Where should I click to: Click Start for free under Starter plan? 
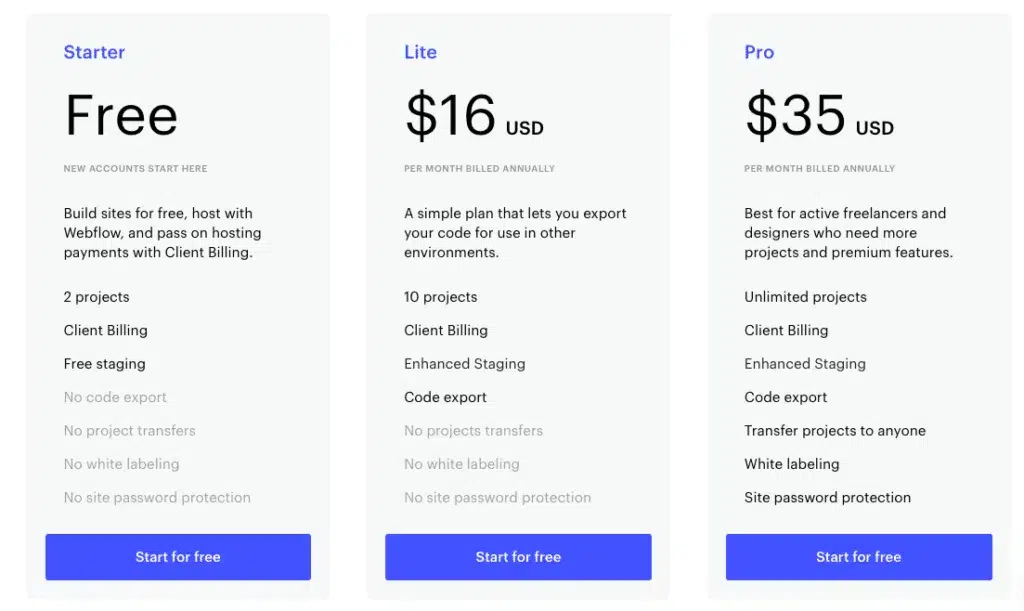coord(178,557)
